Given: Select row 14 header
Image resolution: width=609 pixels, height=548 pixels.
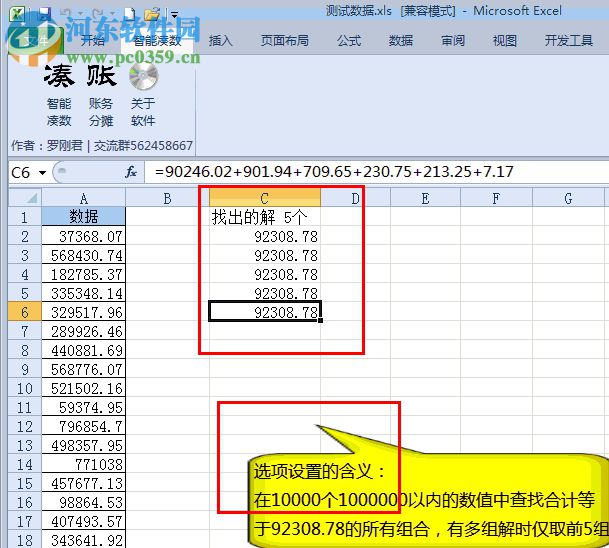Looking at the screenshot, I should (x=25, y=464).
